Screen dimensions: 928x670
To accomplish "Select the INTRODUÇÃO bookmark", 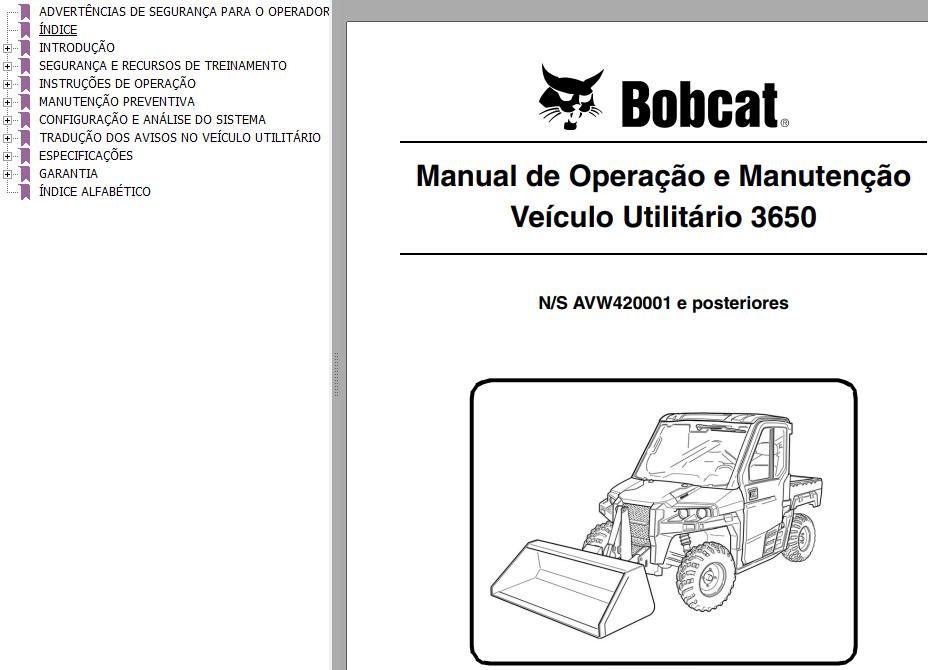I will [77, 47].
